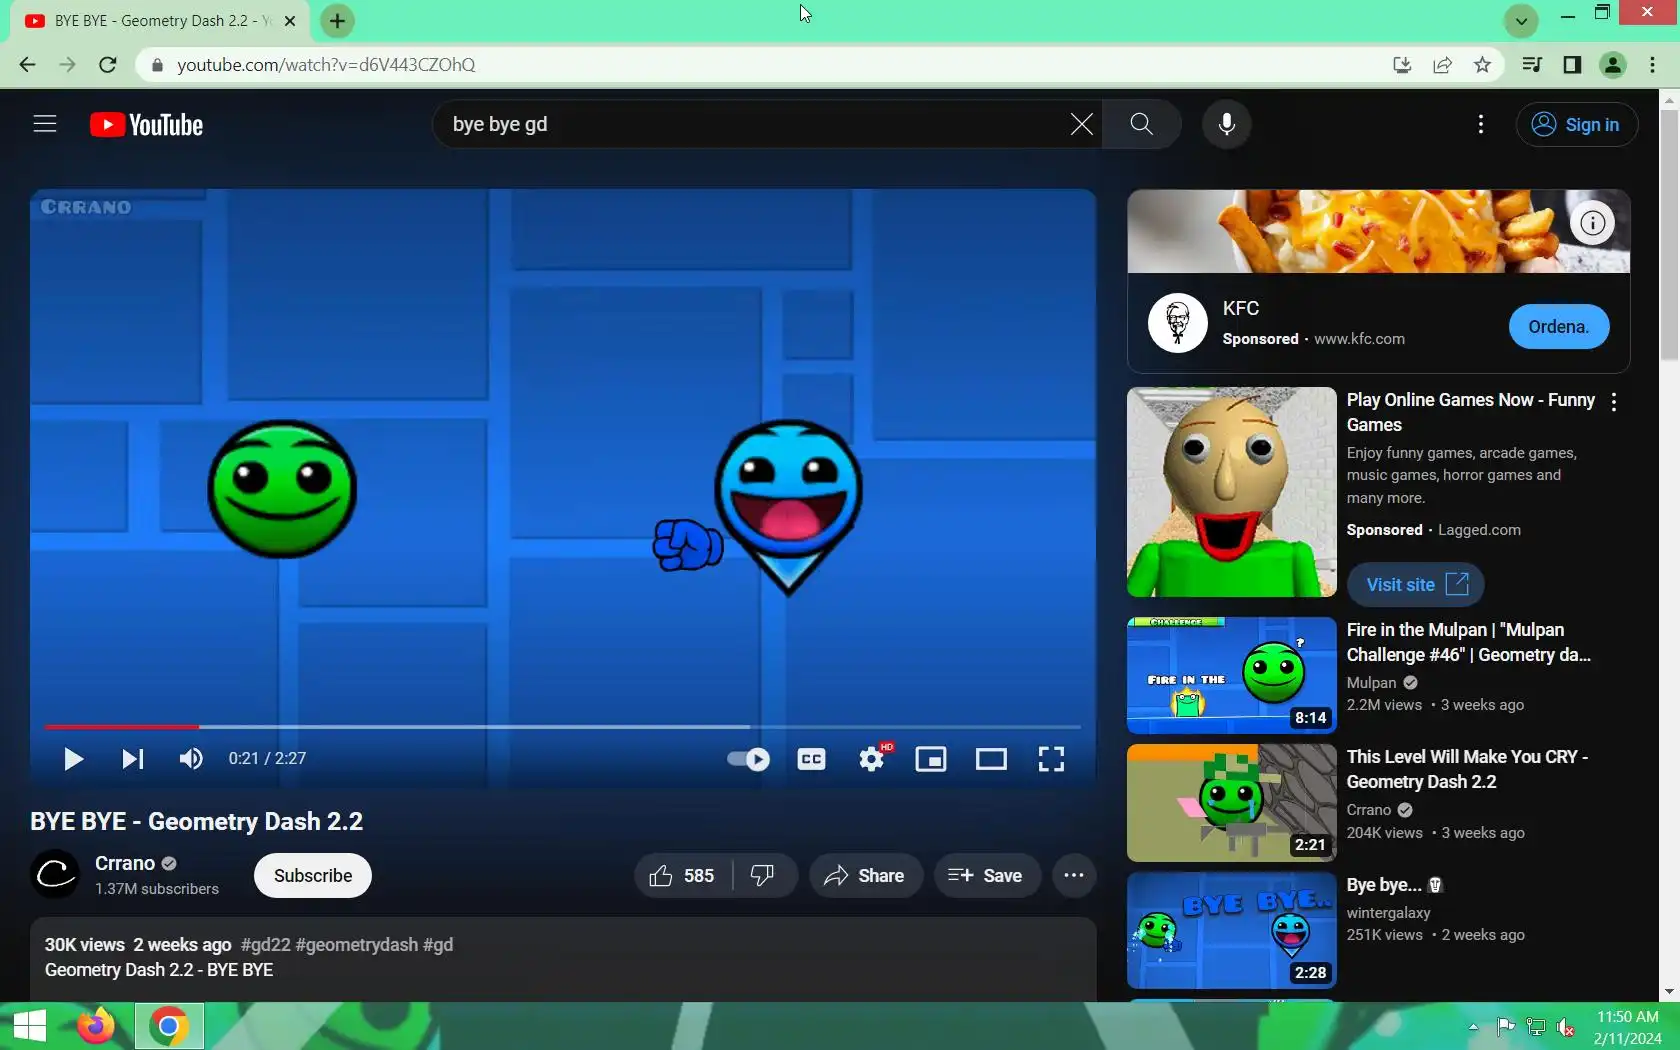The image size is (1680, 1050).
Task: Open Crrano channel avatar
Action: pyautogui.click(x=54, y=875)
